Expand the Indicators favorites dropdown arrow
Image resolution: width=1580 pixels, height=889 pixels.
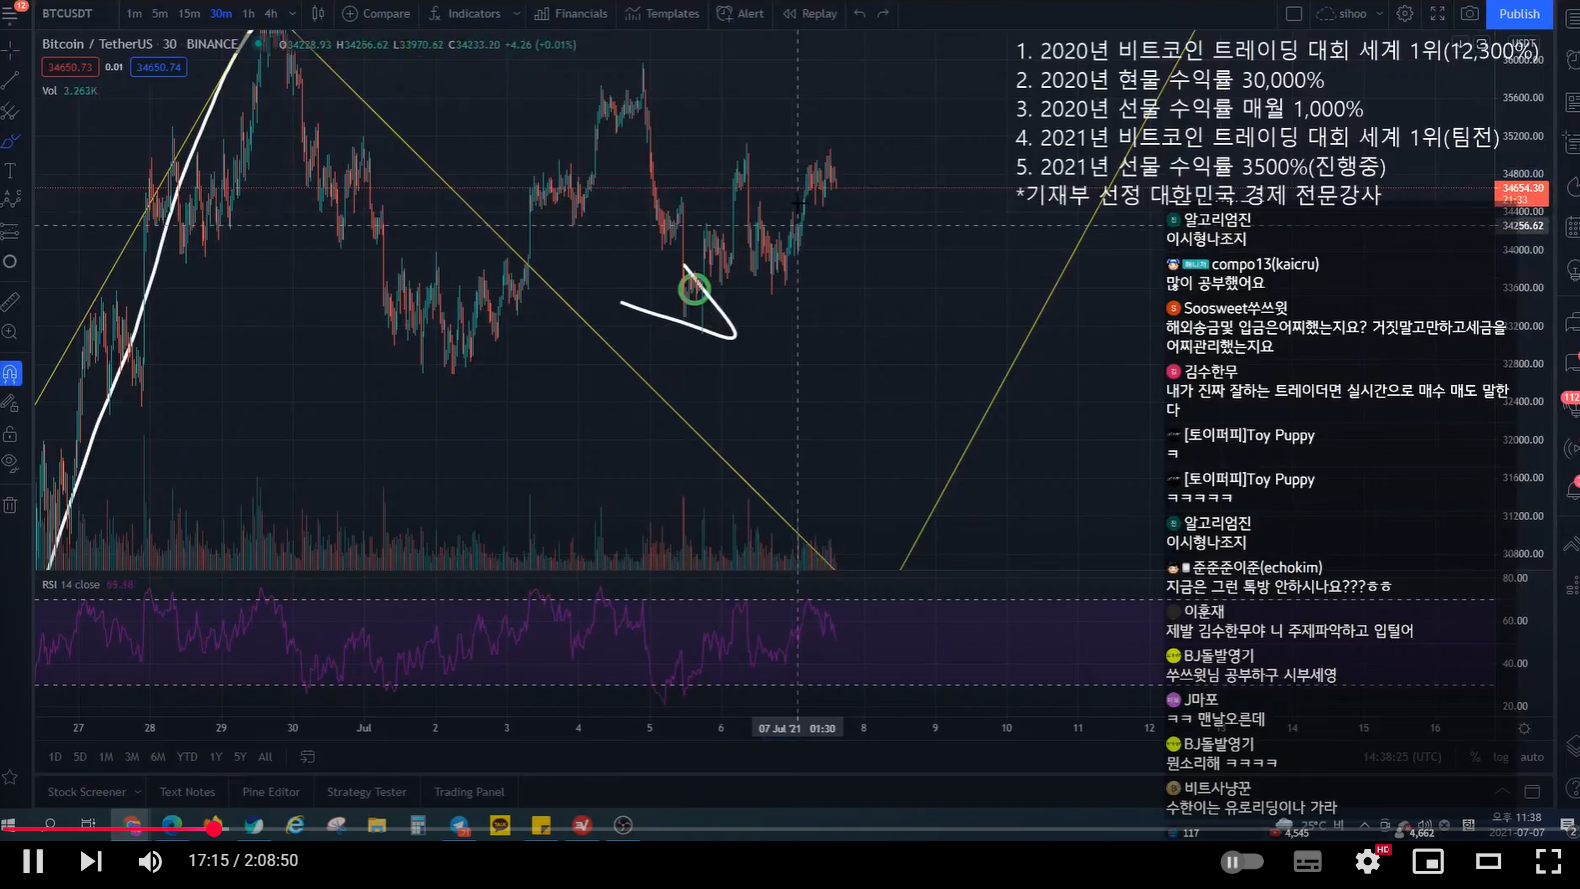coord(516,14)
